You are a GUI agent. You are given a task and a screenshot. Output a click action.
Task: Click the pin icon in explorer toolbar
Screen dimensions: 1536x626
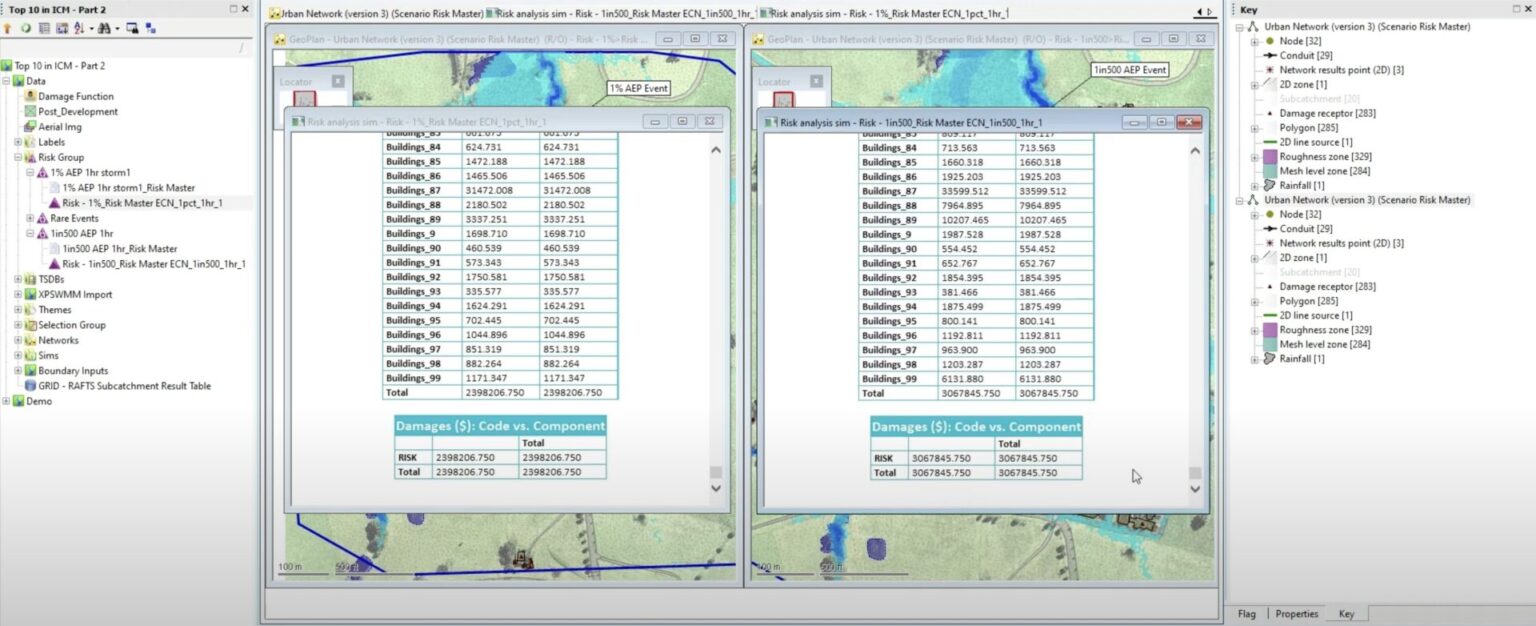click(8, 29)
